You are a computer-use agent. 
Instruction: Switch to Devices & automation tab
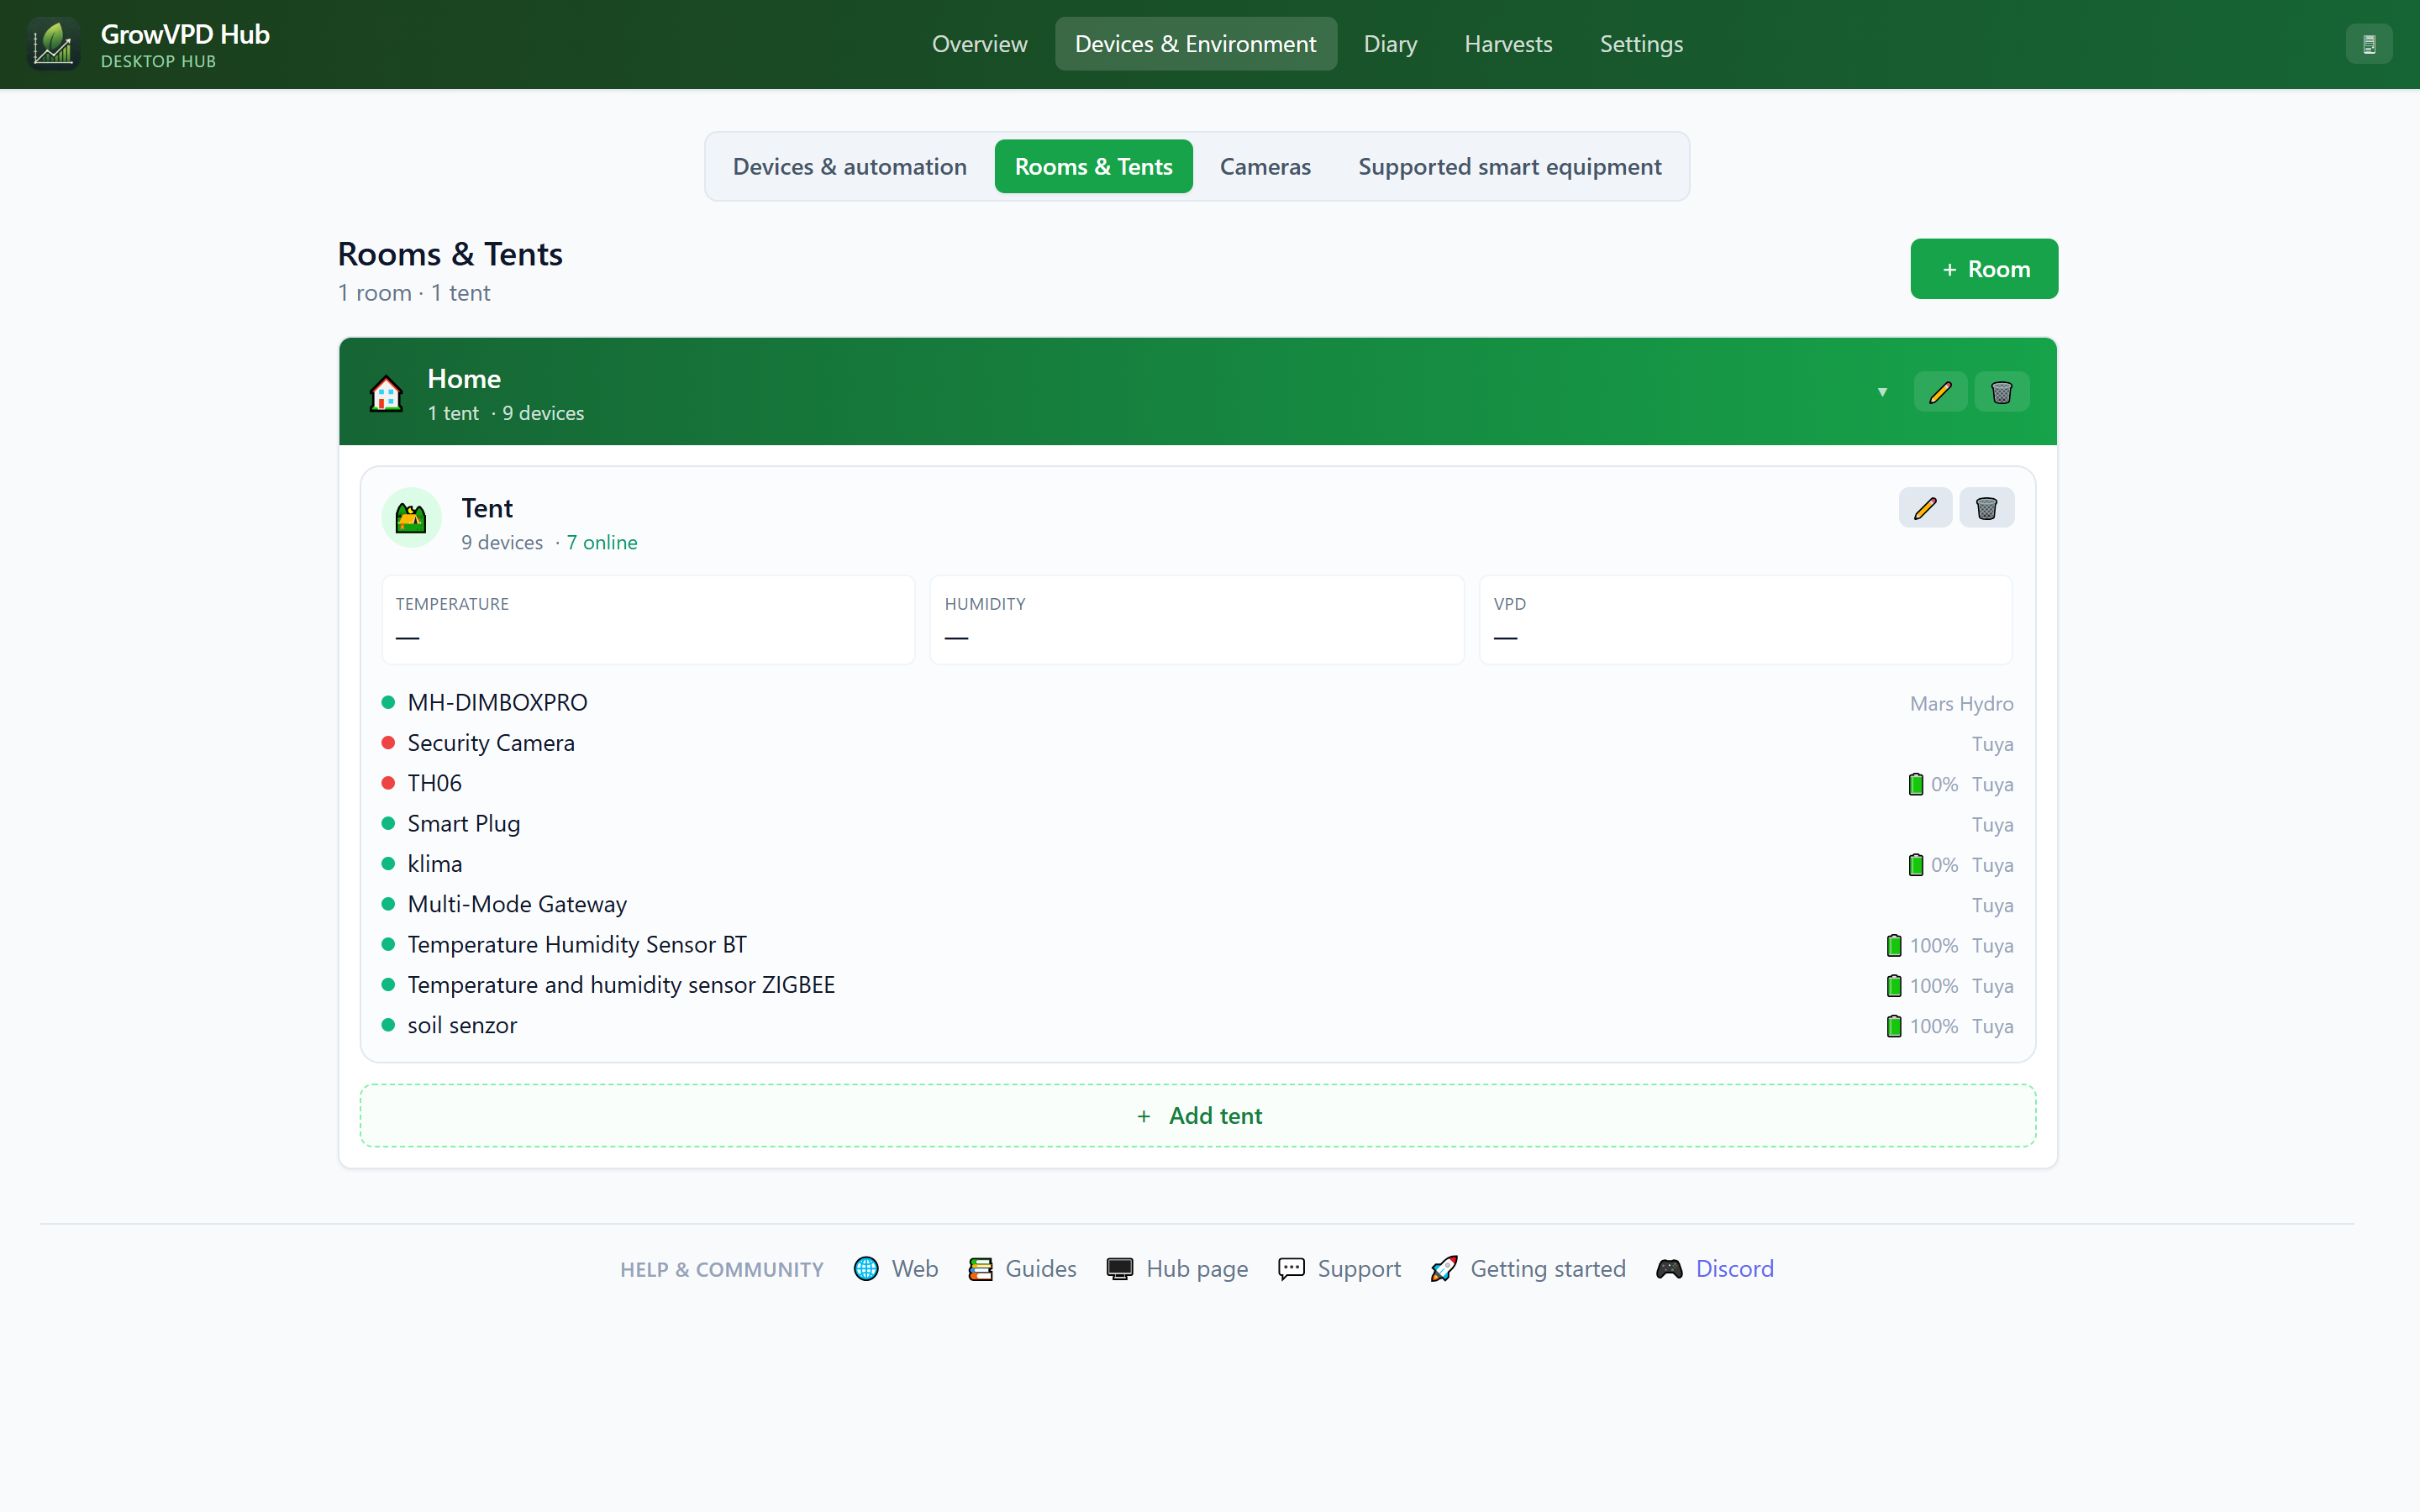849,166
